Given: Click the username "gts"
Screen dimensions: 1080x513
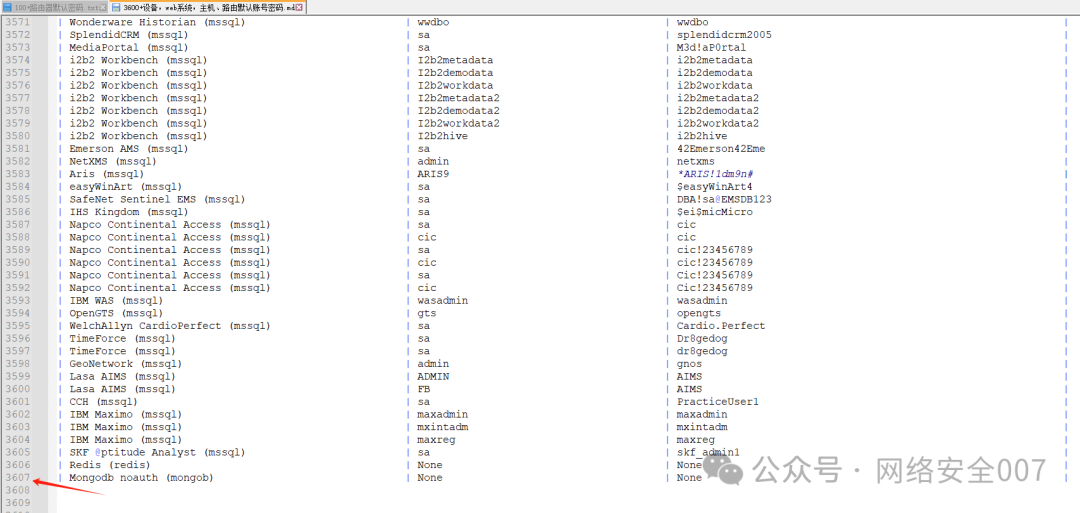Looking at the screenshot, I should click(x=427, y=313).
